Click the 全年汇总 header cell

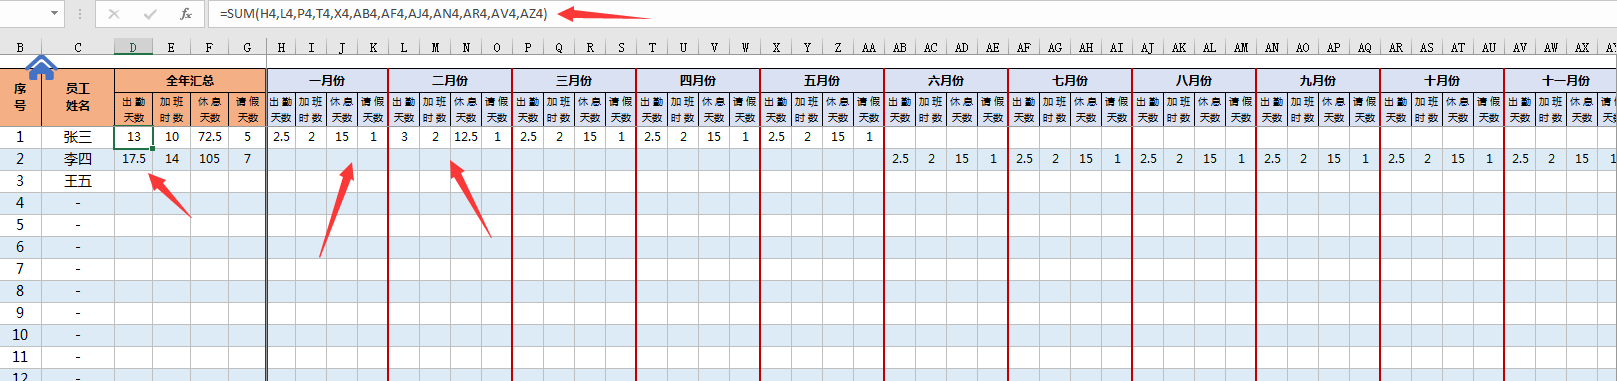(x=190, y=80)
